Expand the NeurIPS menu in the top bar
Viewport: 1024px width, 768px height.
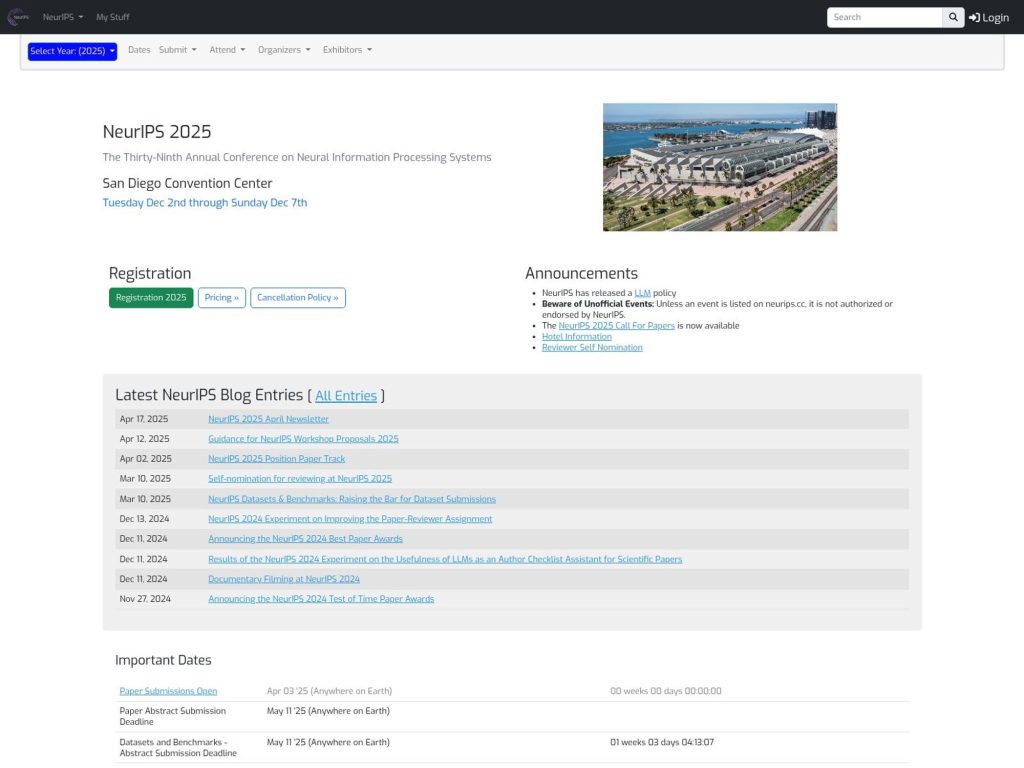pos(60,16)
